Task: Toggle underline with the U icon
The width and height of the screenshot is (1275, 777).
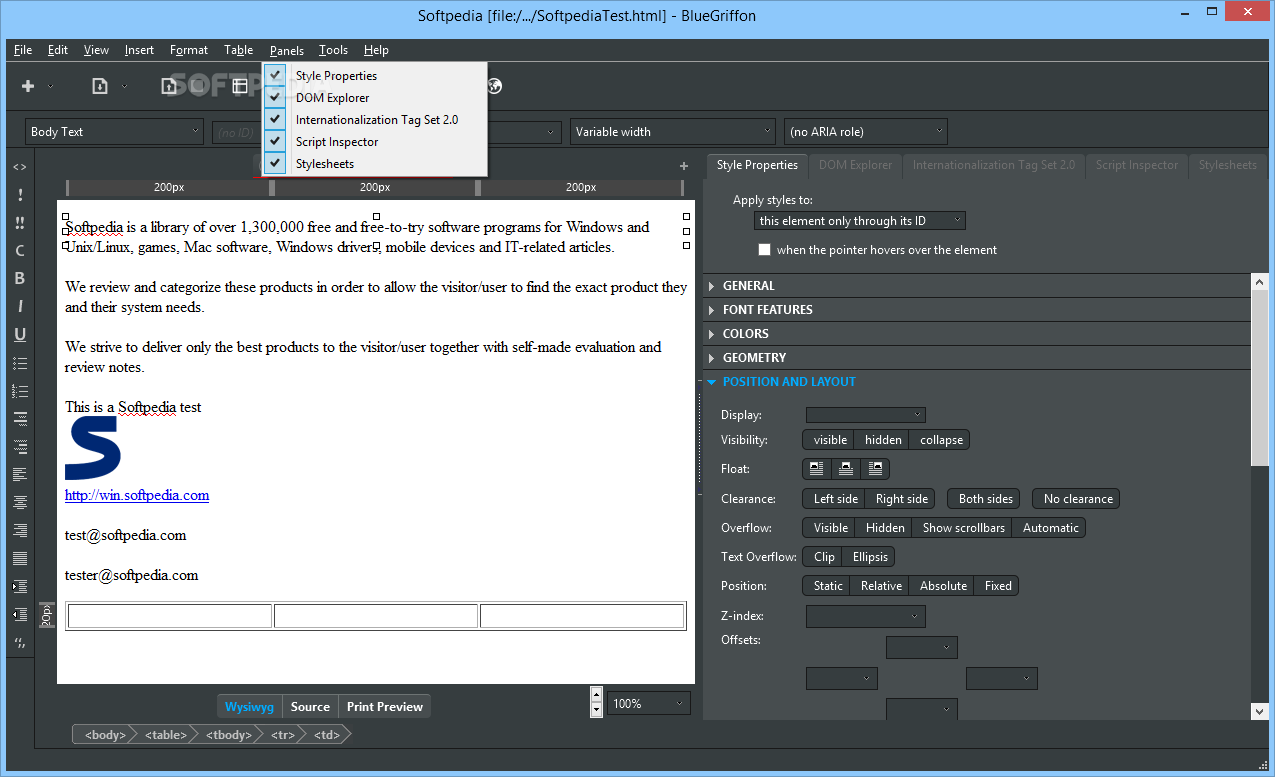Action: click(x=20, y=335)
